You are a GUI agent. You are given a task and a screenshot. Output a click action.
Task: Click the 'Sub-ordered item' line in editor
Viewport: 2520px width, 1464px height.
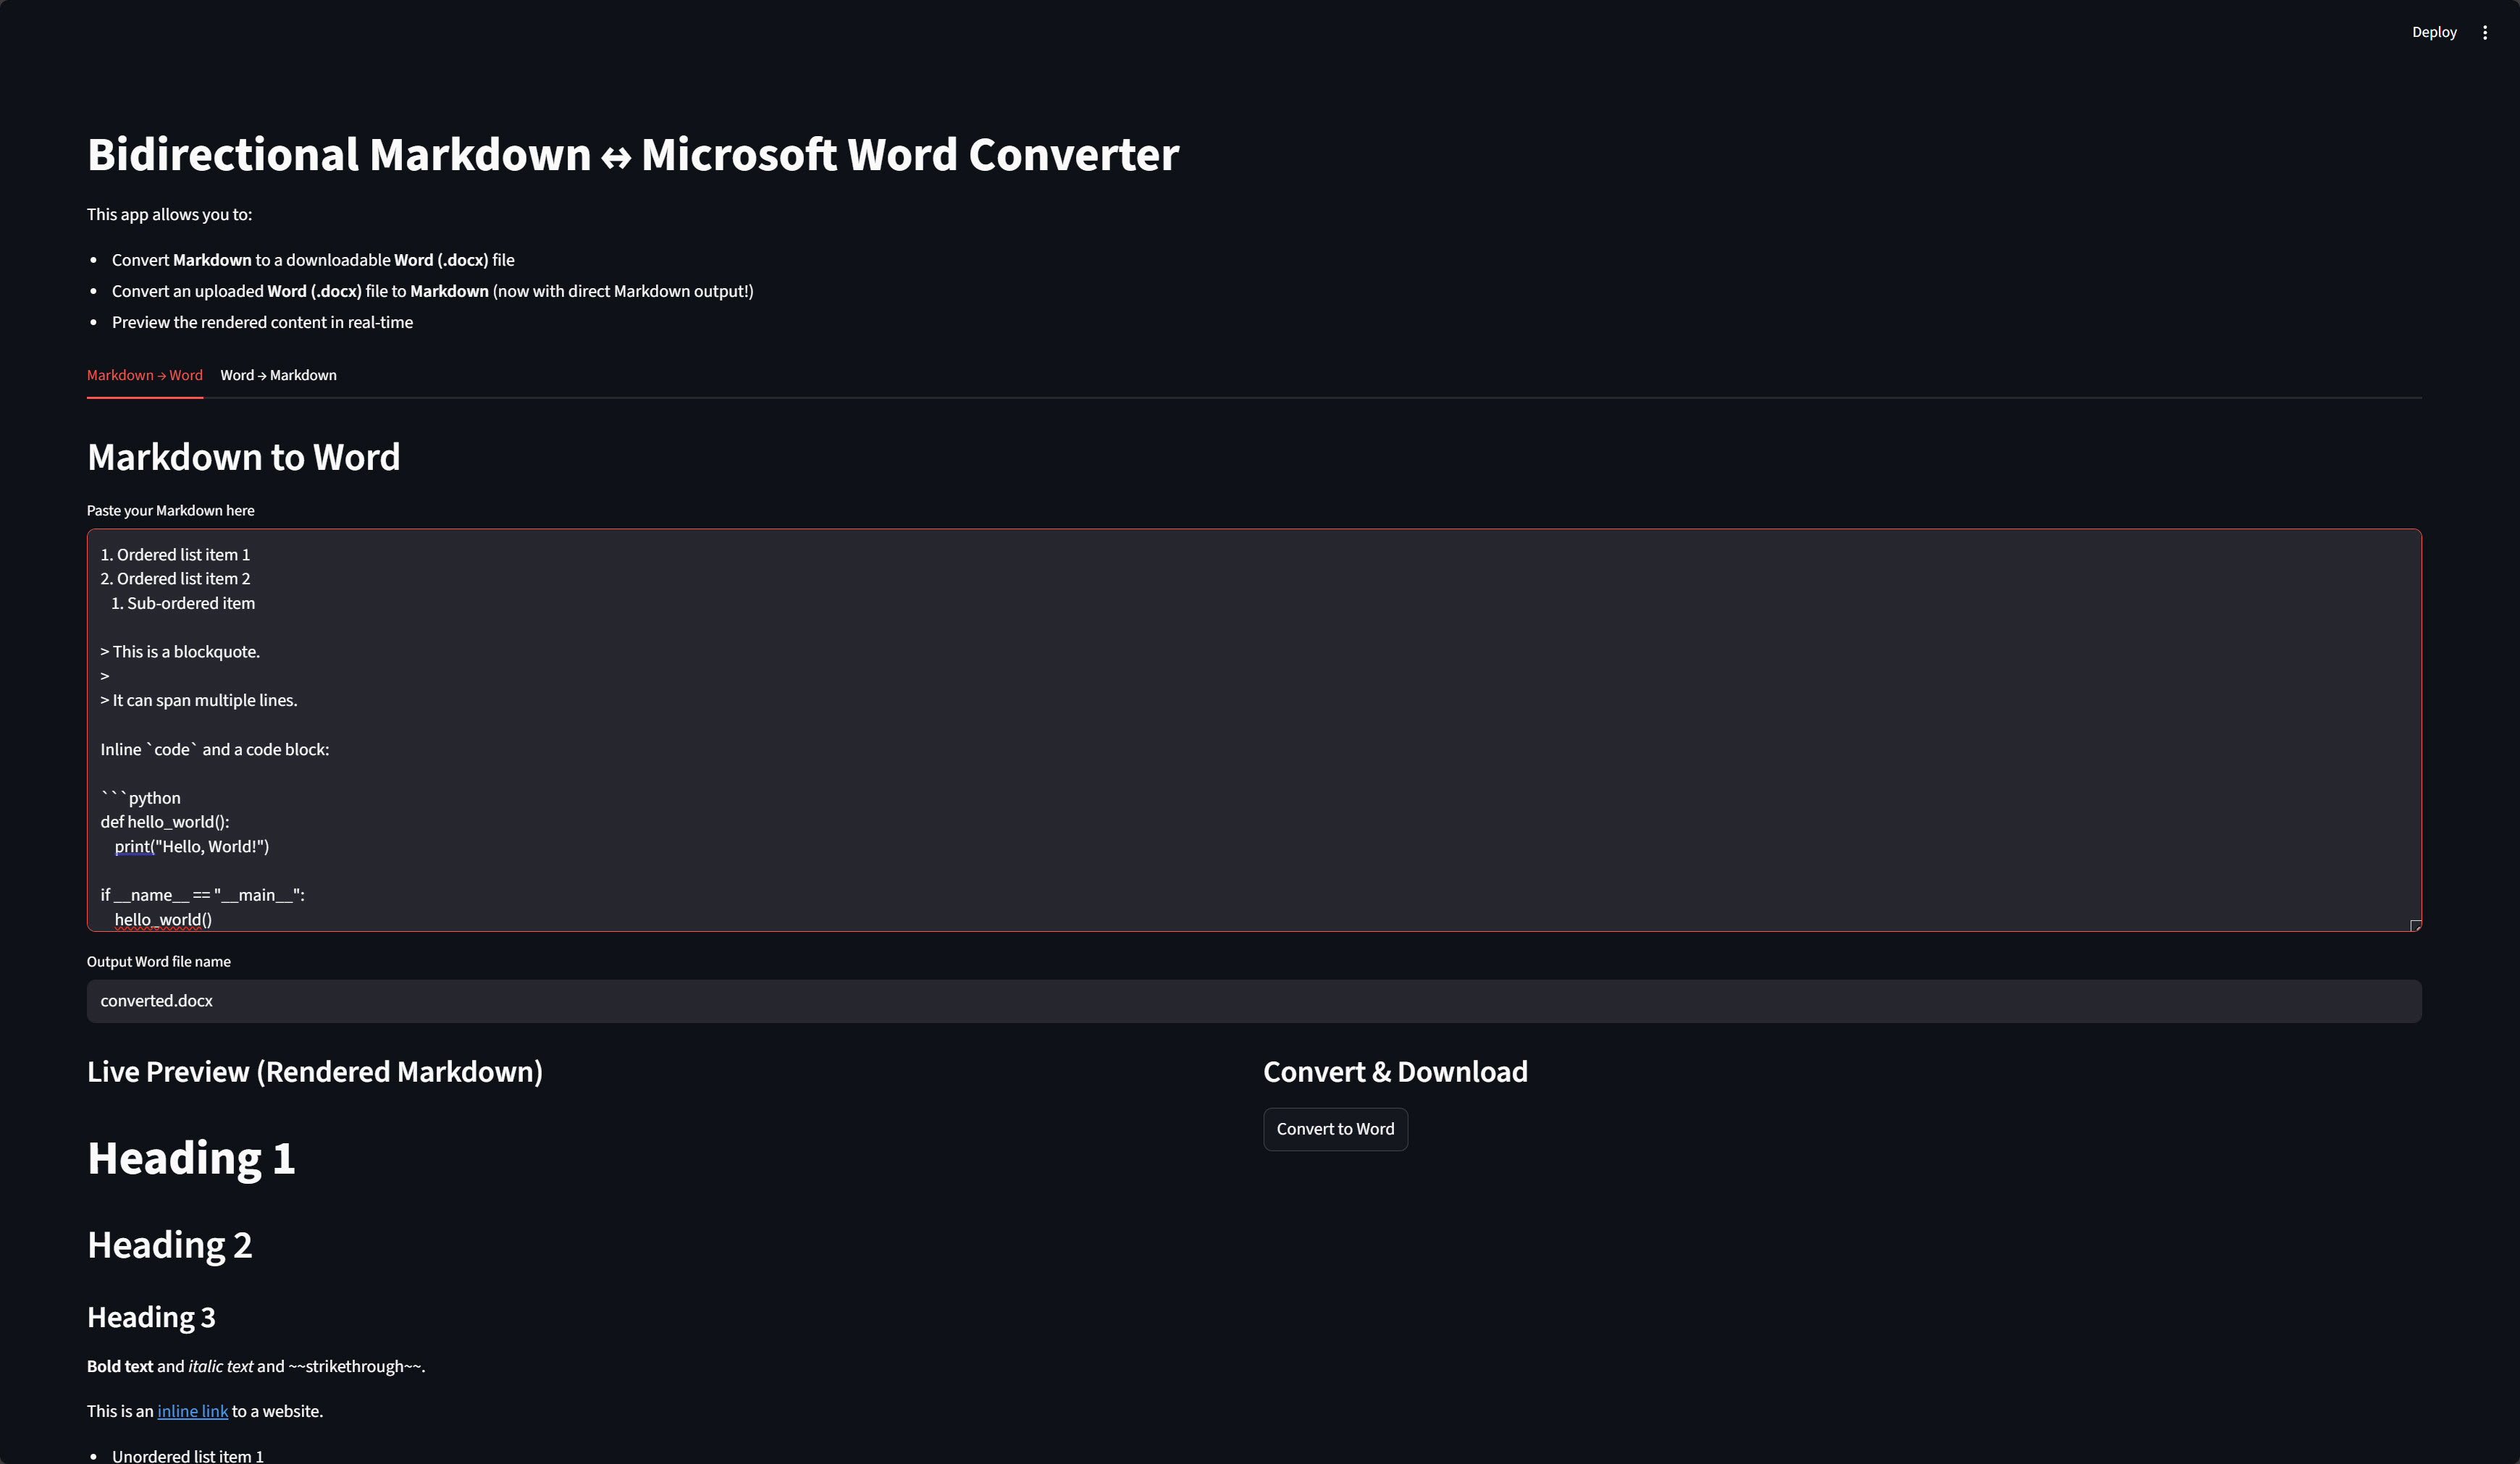[x=190, y=603]
